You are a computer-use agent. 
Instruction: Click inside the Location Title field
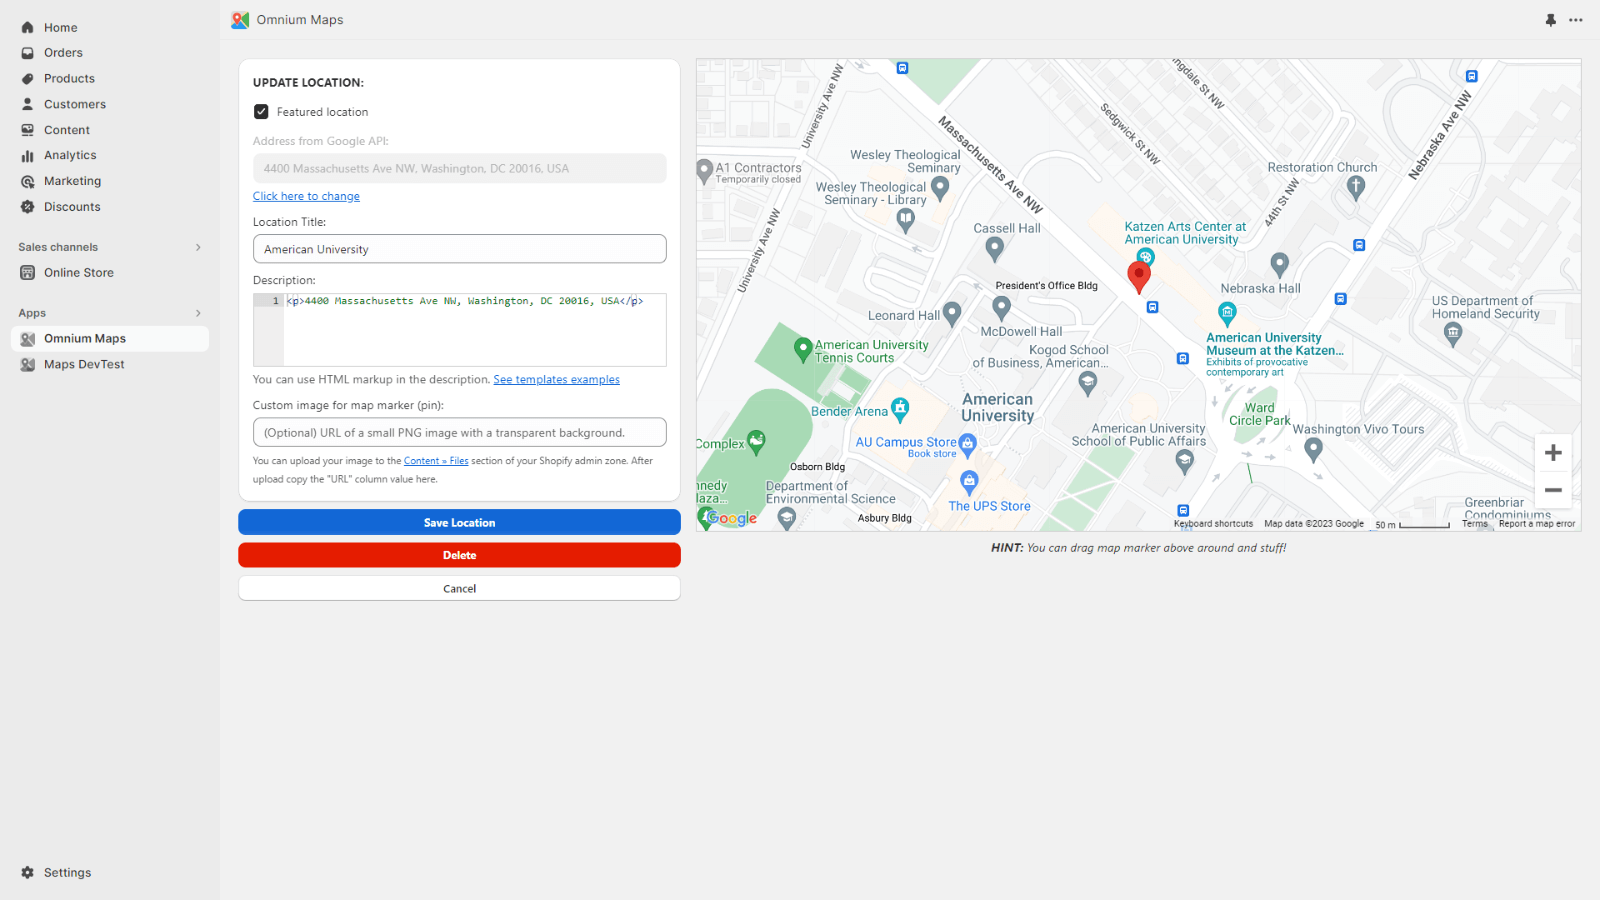pyautogui.click(x=459, y=249)
